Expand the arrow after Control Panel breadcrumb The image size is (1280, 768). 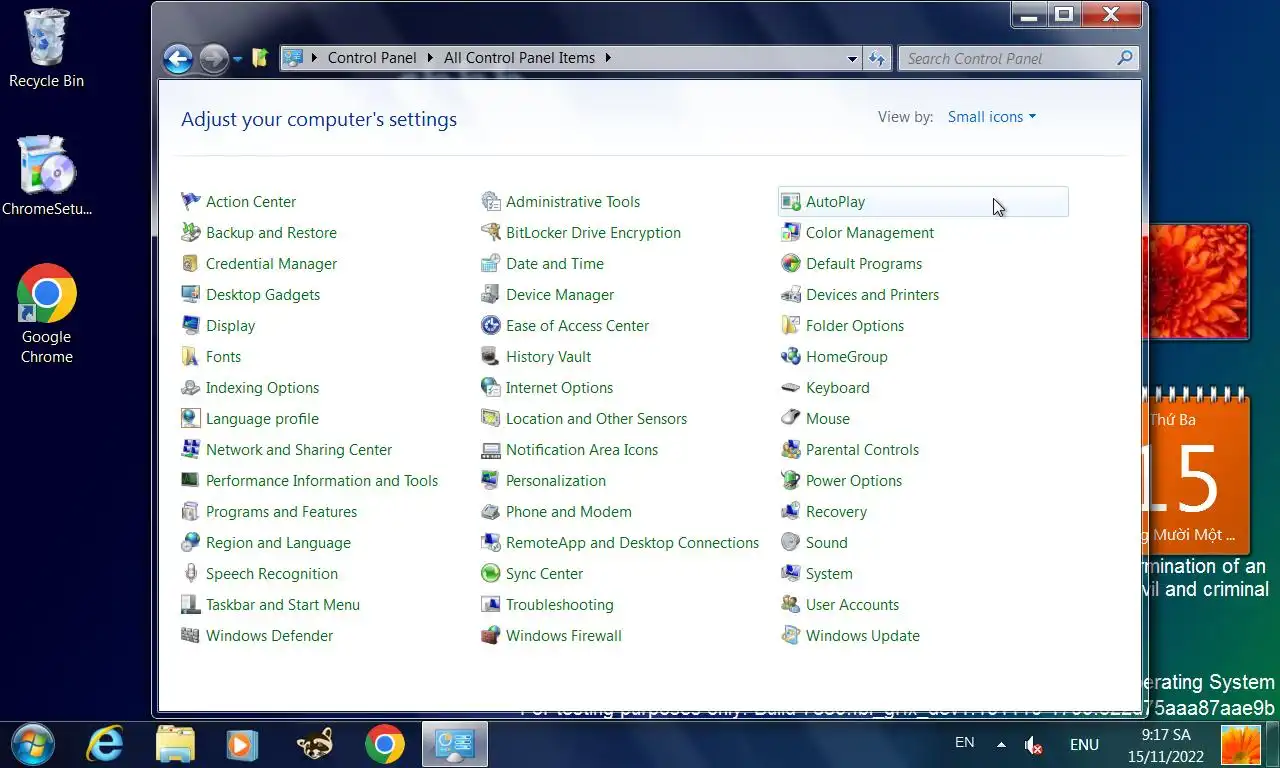(x=430, y=58)
